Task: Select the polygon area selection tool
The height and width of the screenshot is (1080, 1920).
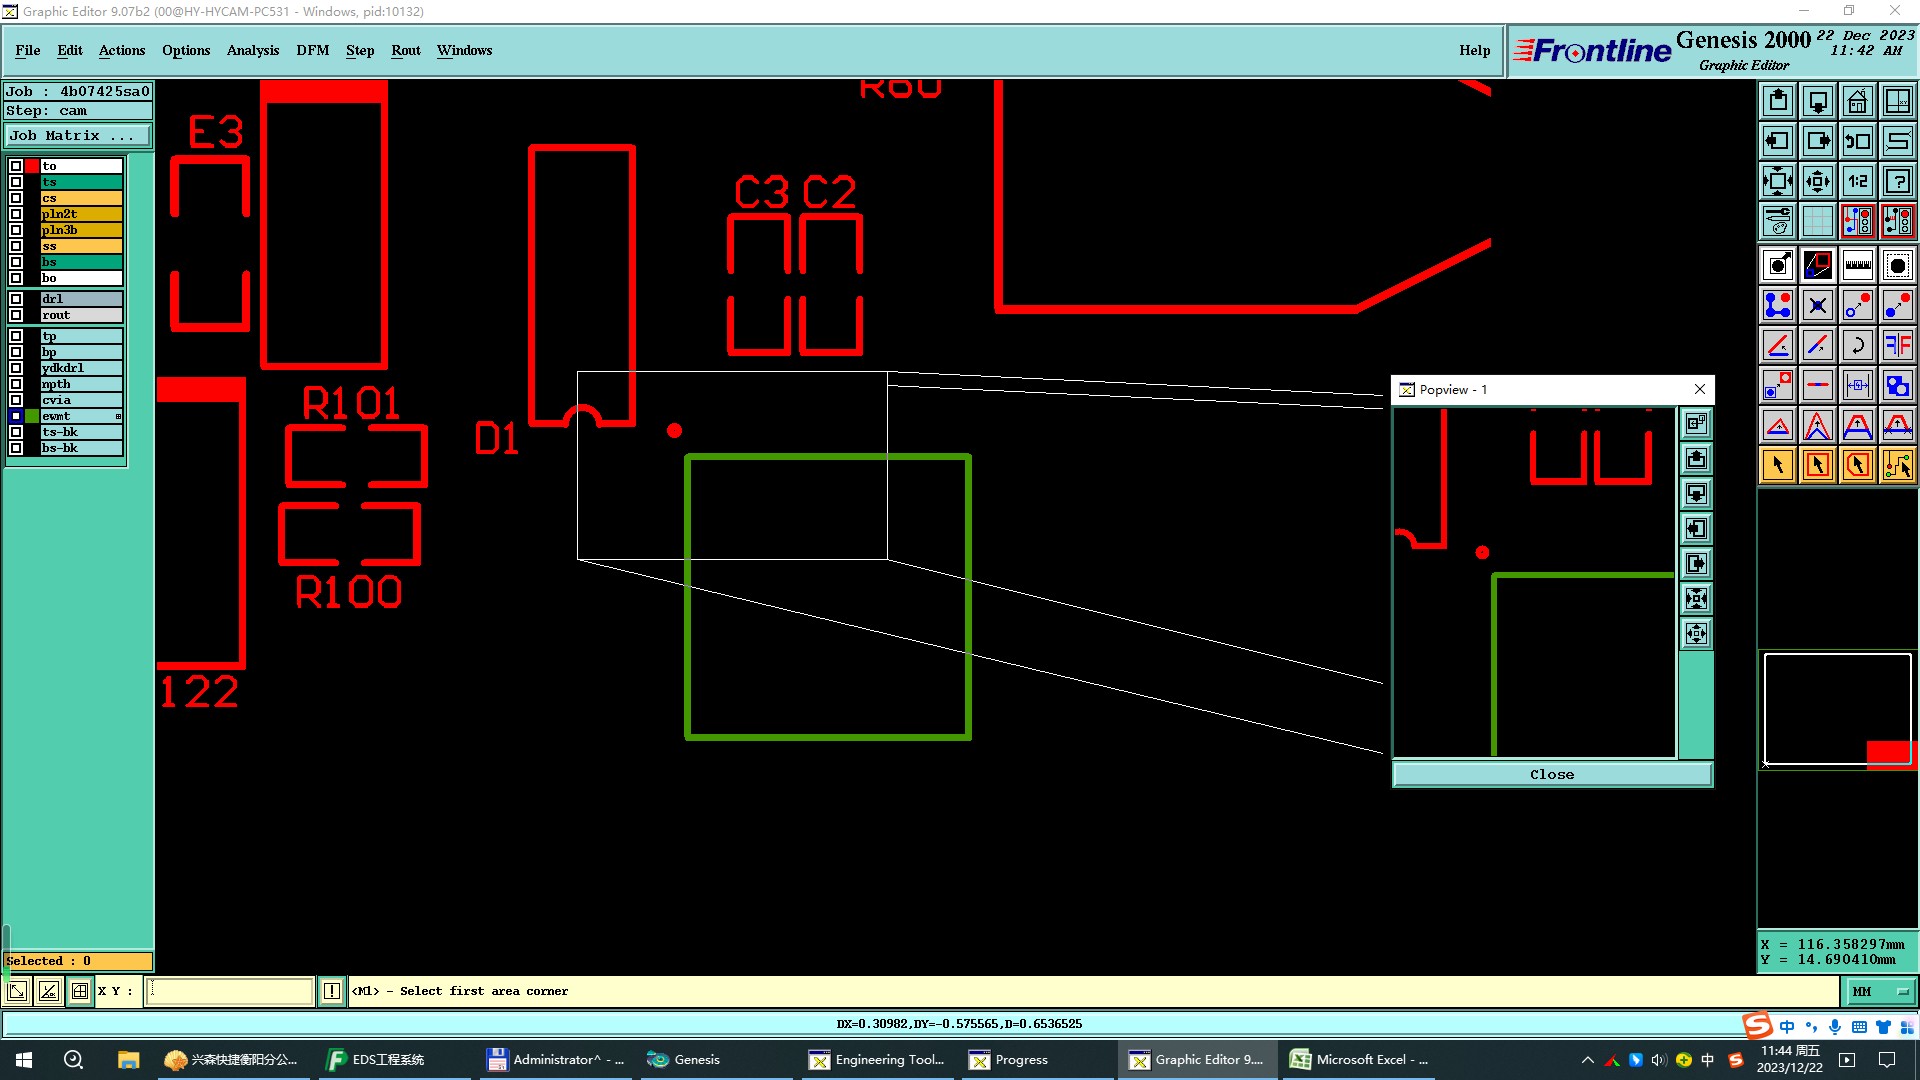Action: coord(1857,465)
